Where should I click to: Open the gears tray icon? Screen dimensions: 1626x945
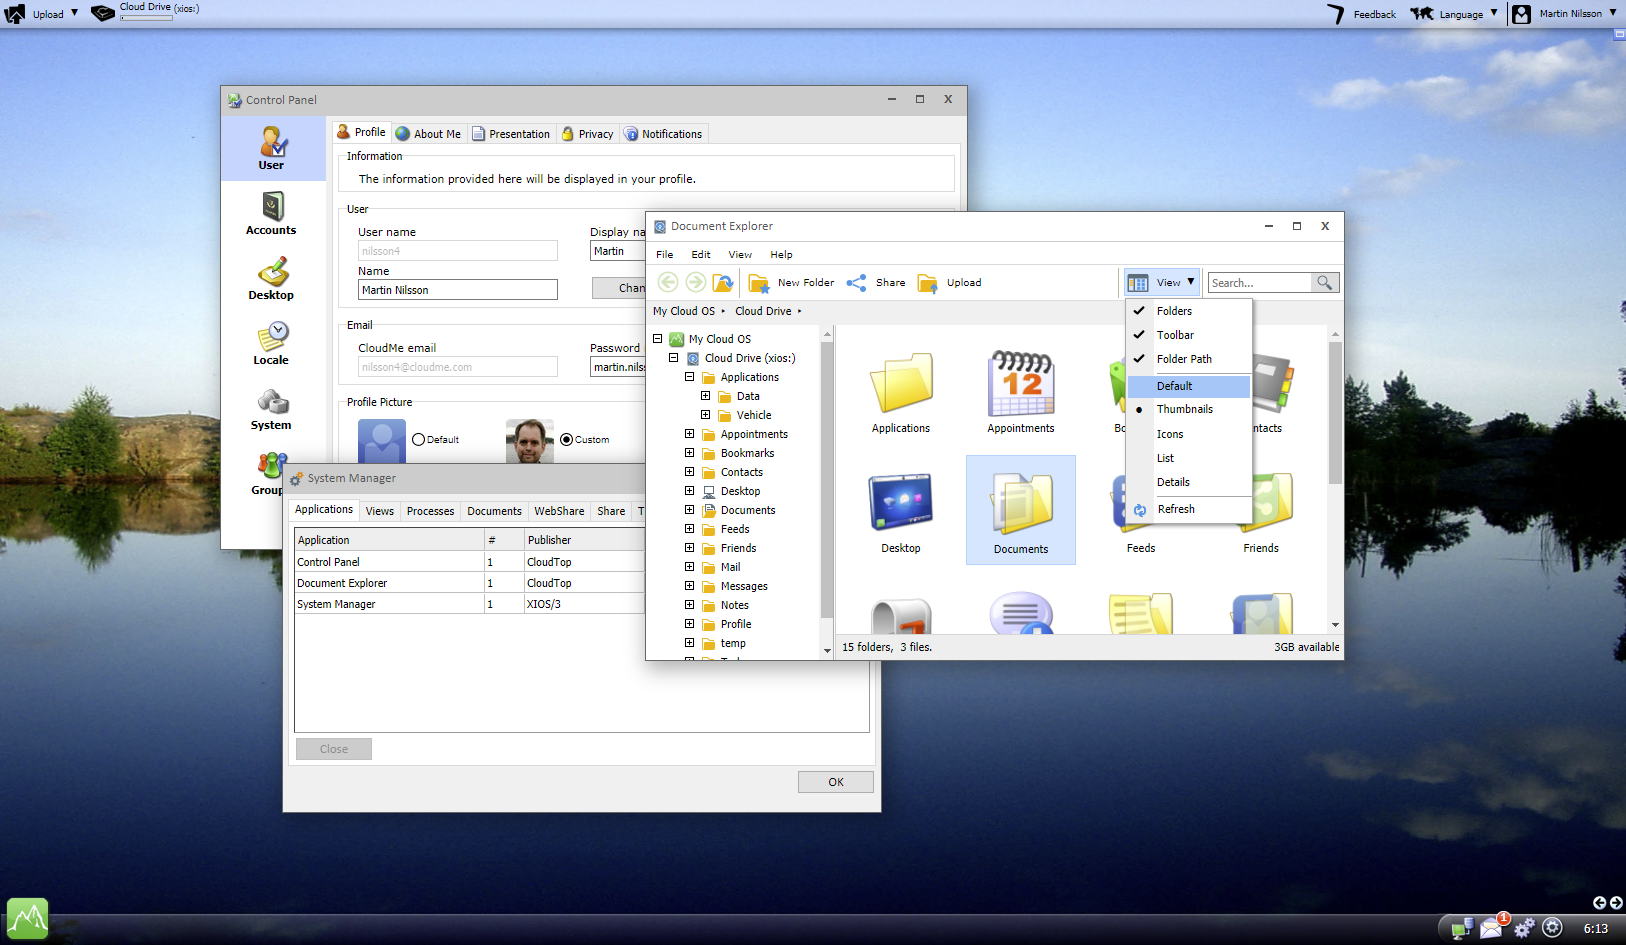1523,928
